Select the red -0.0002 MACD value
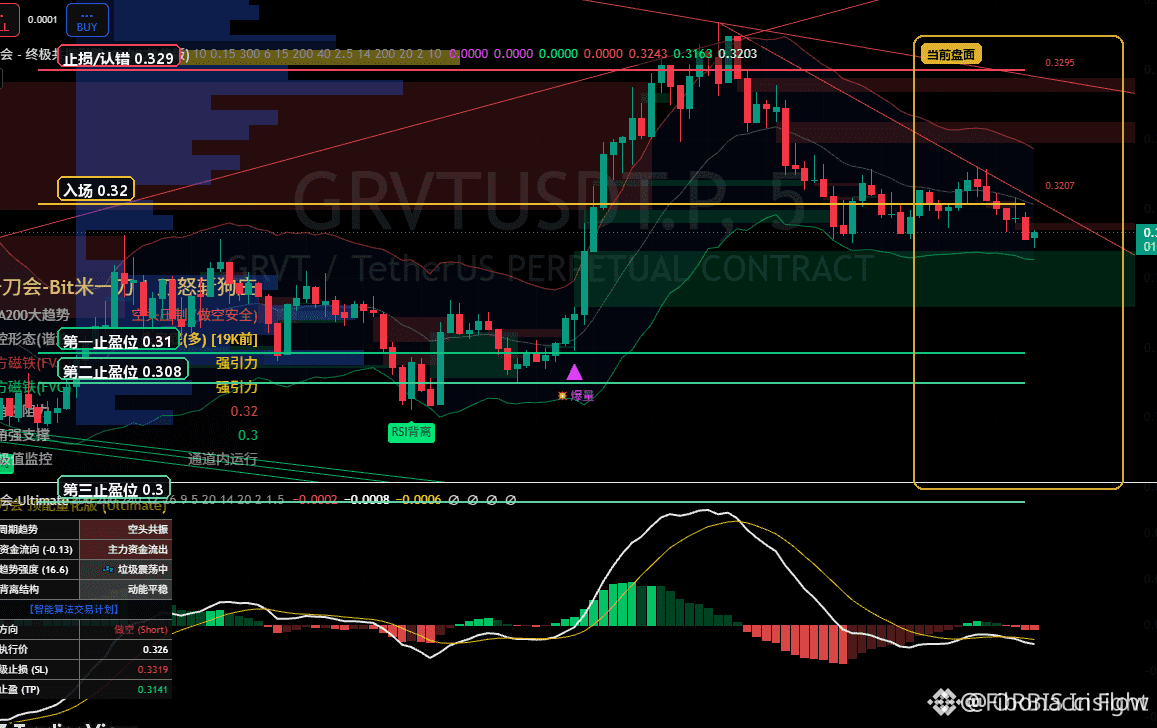Image resolution: width=1157 pixels, height=728 pixels. (x=315, y=499)
